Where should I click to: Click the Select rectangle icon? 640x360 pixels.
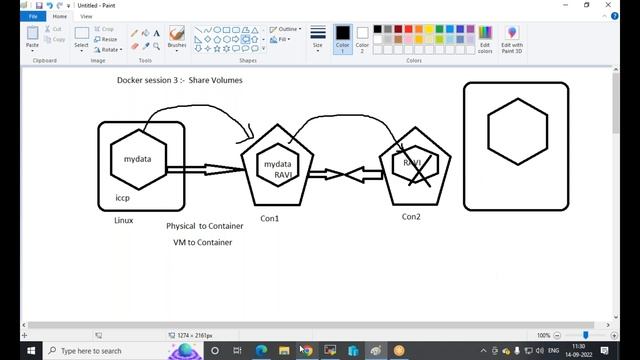81,33
